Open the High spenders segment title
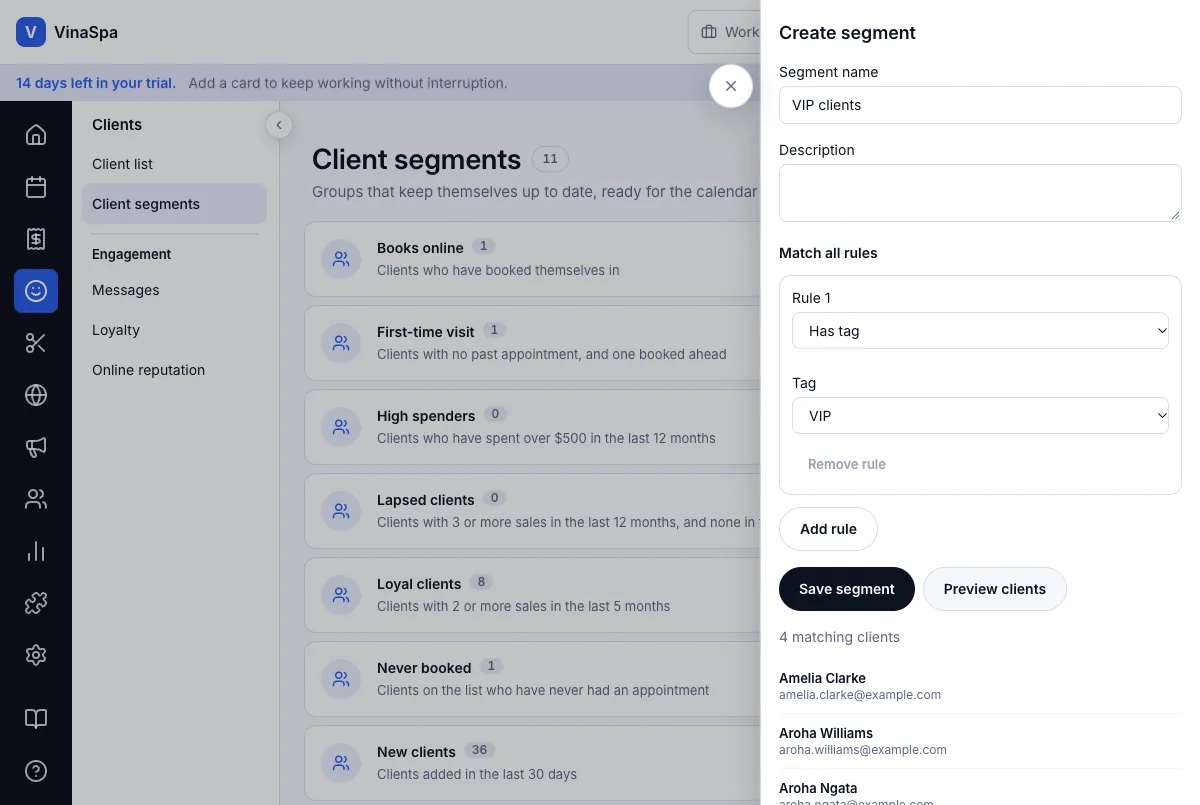 click(x=426, y=416)
